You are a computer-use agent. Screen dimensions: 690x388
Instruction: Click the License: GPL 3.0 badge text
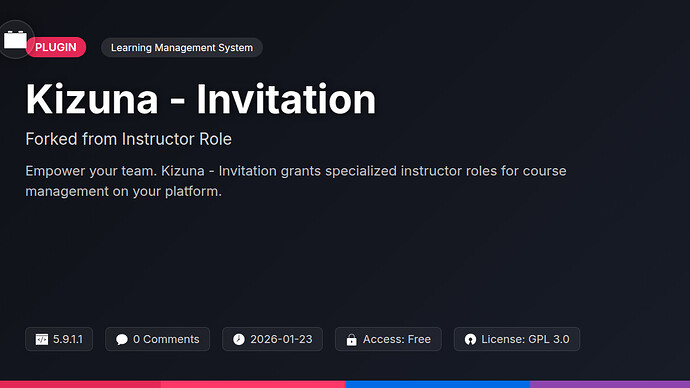525,339
